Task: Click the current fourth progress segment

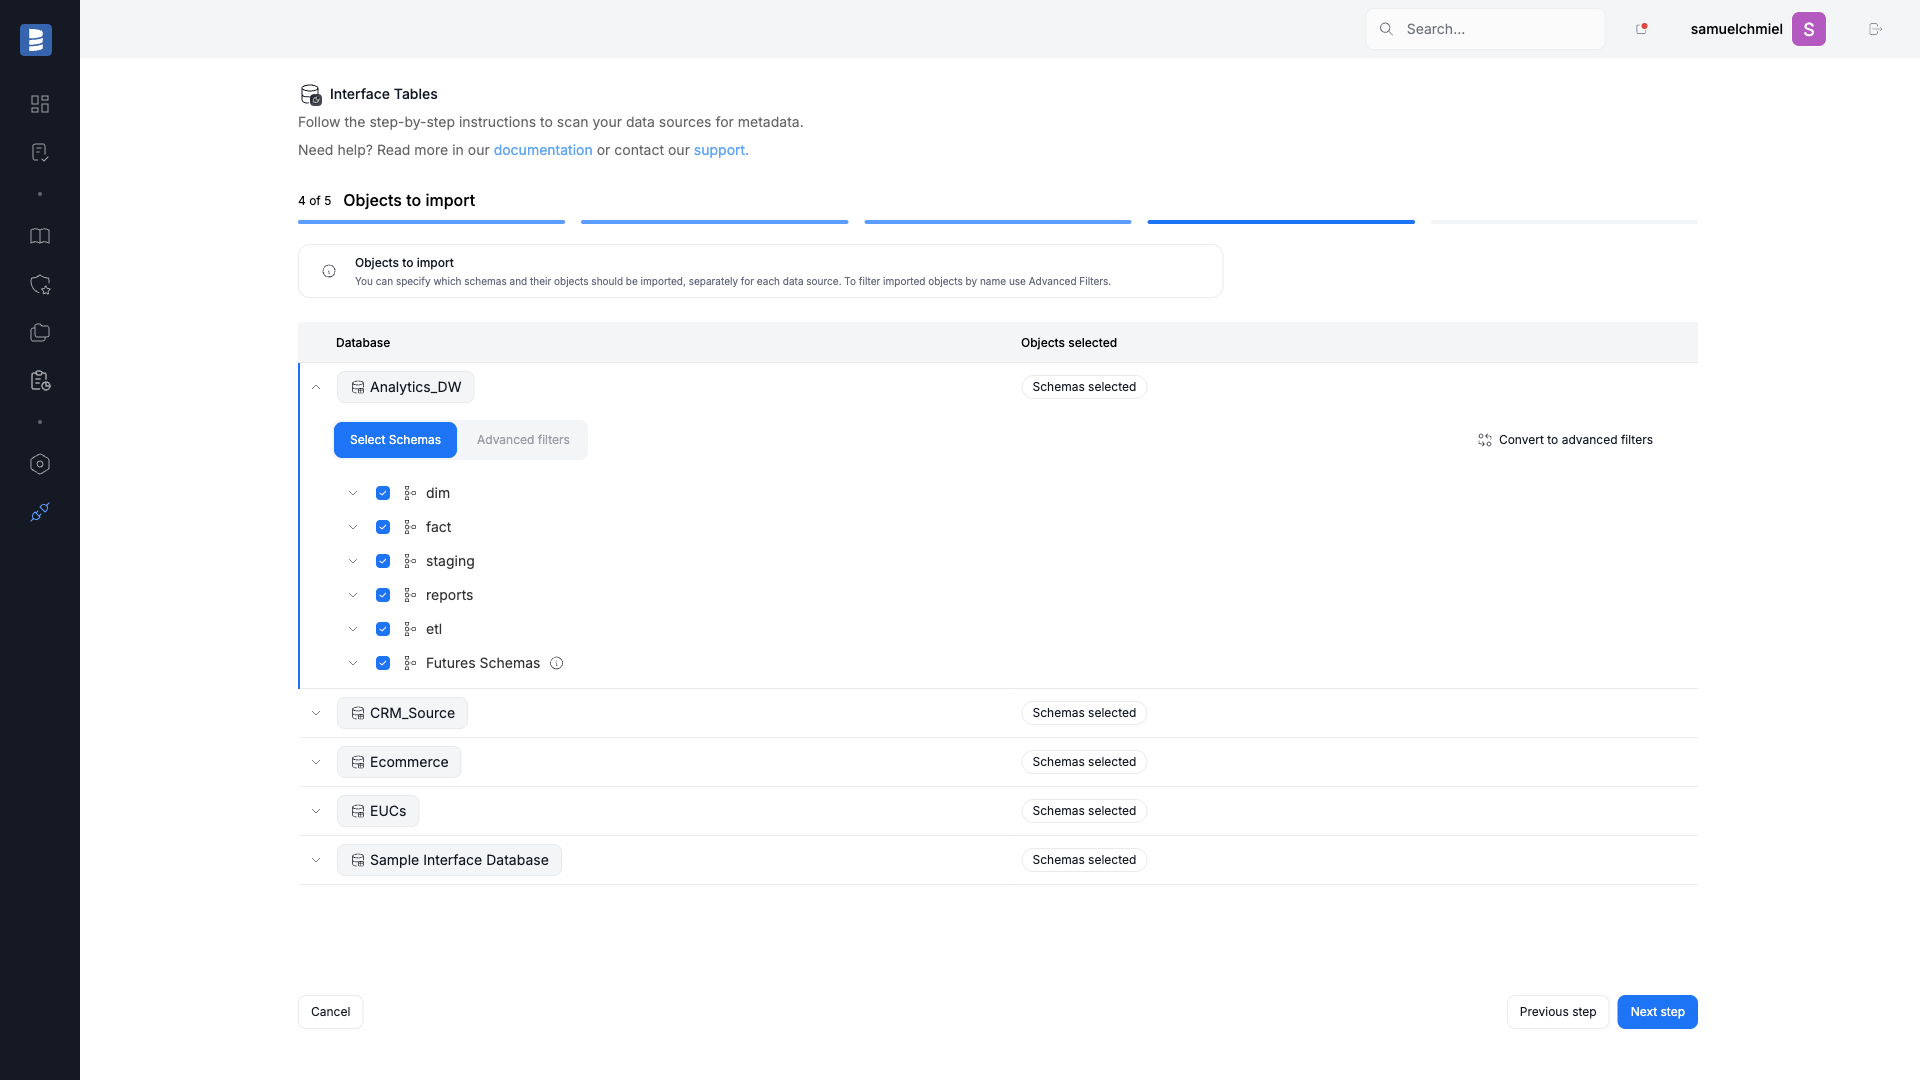Action: (x=1281, y=222)
